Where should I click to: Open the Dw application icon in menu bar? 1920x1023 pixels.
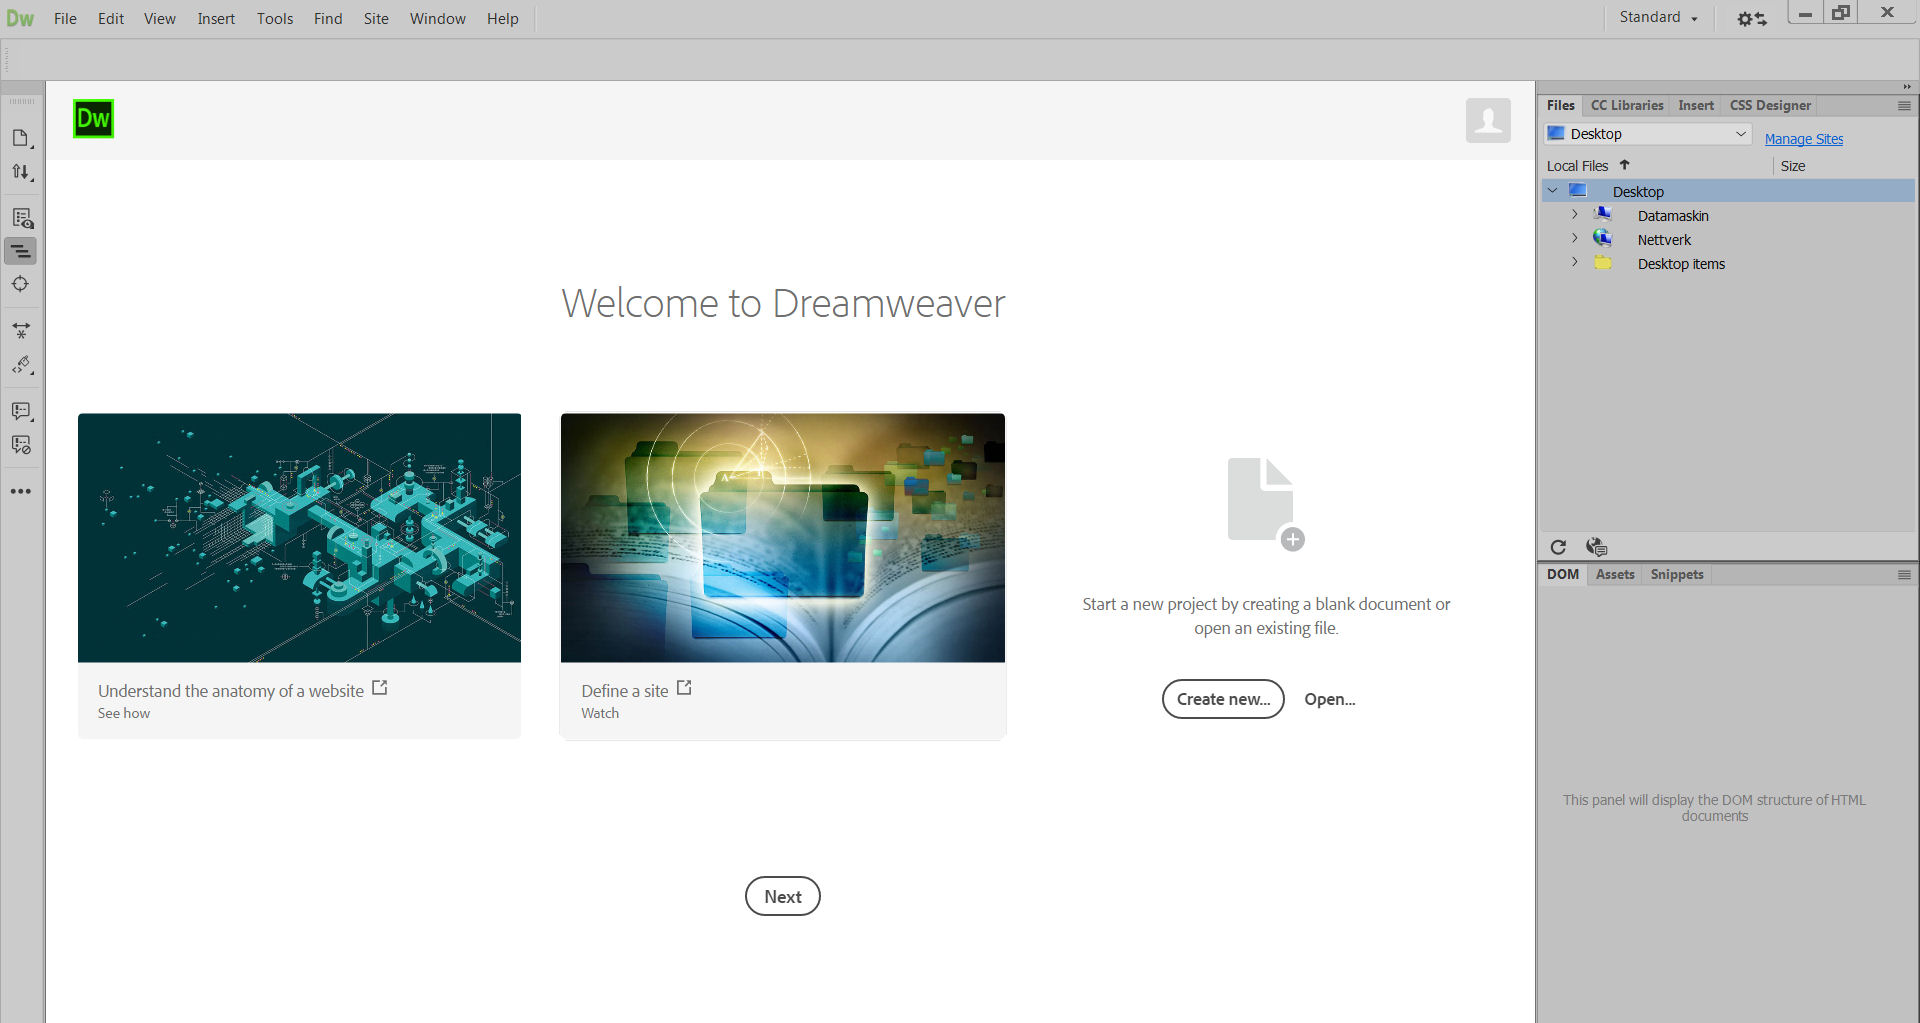(20, 18)
